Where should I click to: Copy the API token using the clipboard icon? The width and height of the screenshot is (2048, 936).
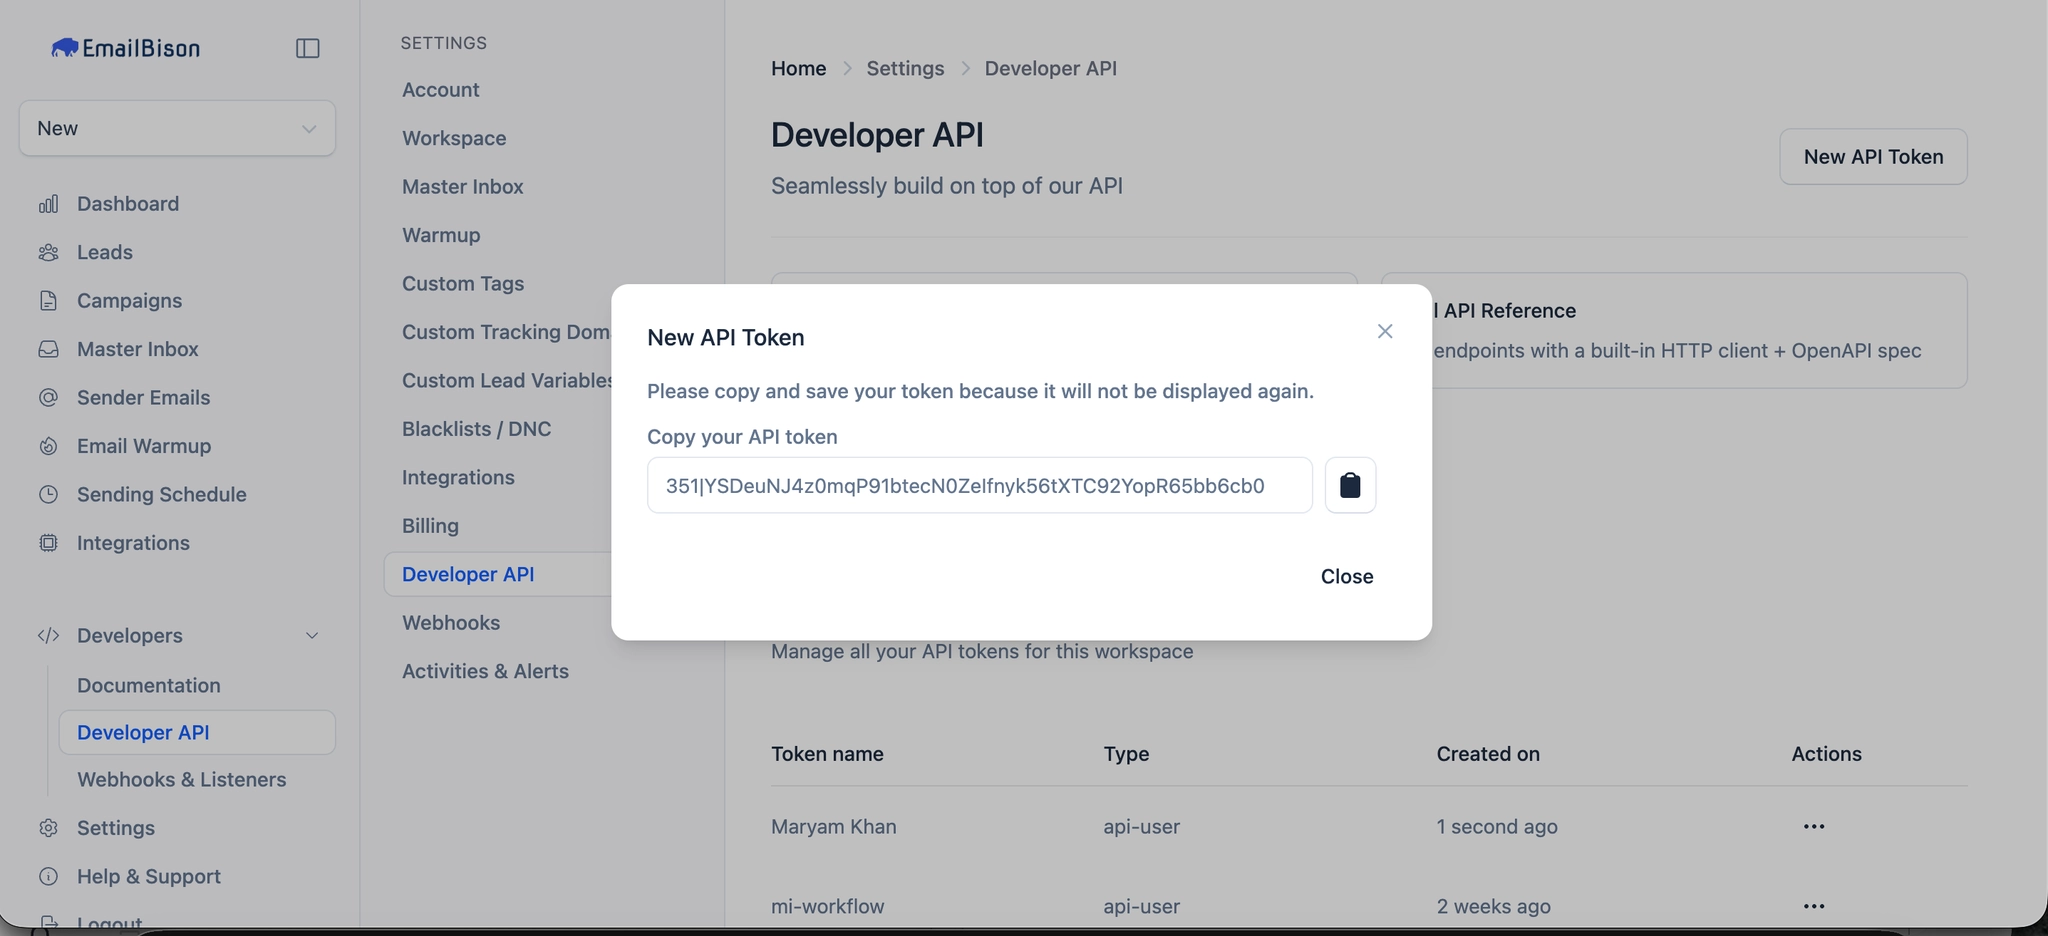tap(1349, 485)
